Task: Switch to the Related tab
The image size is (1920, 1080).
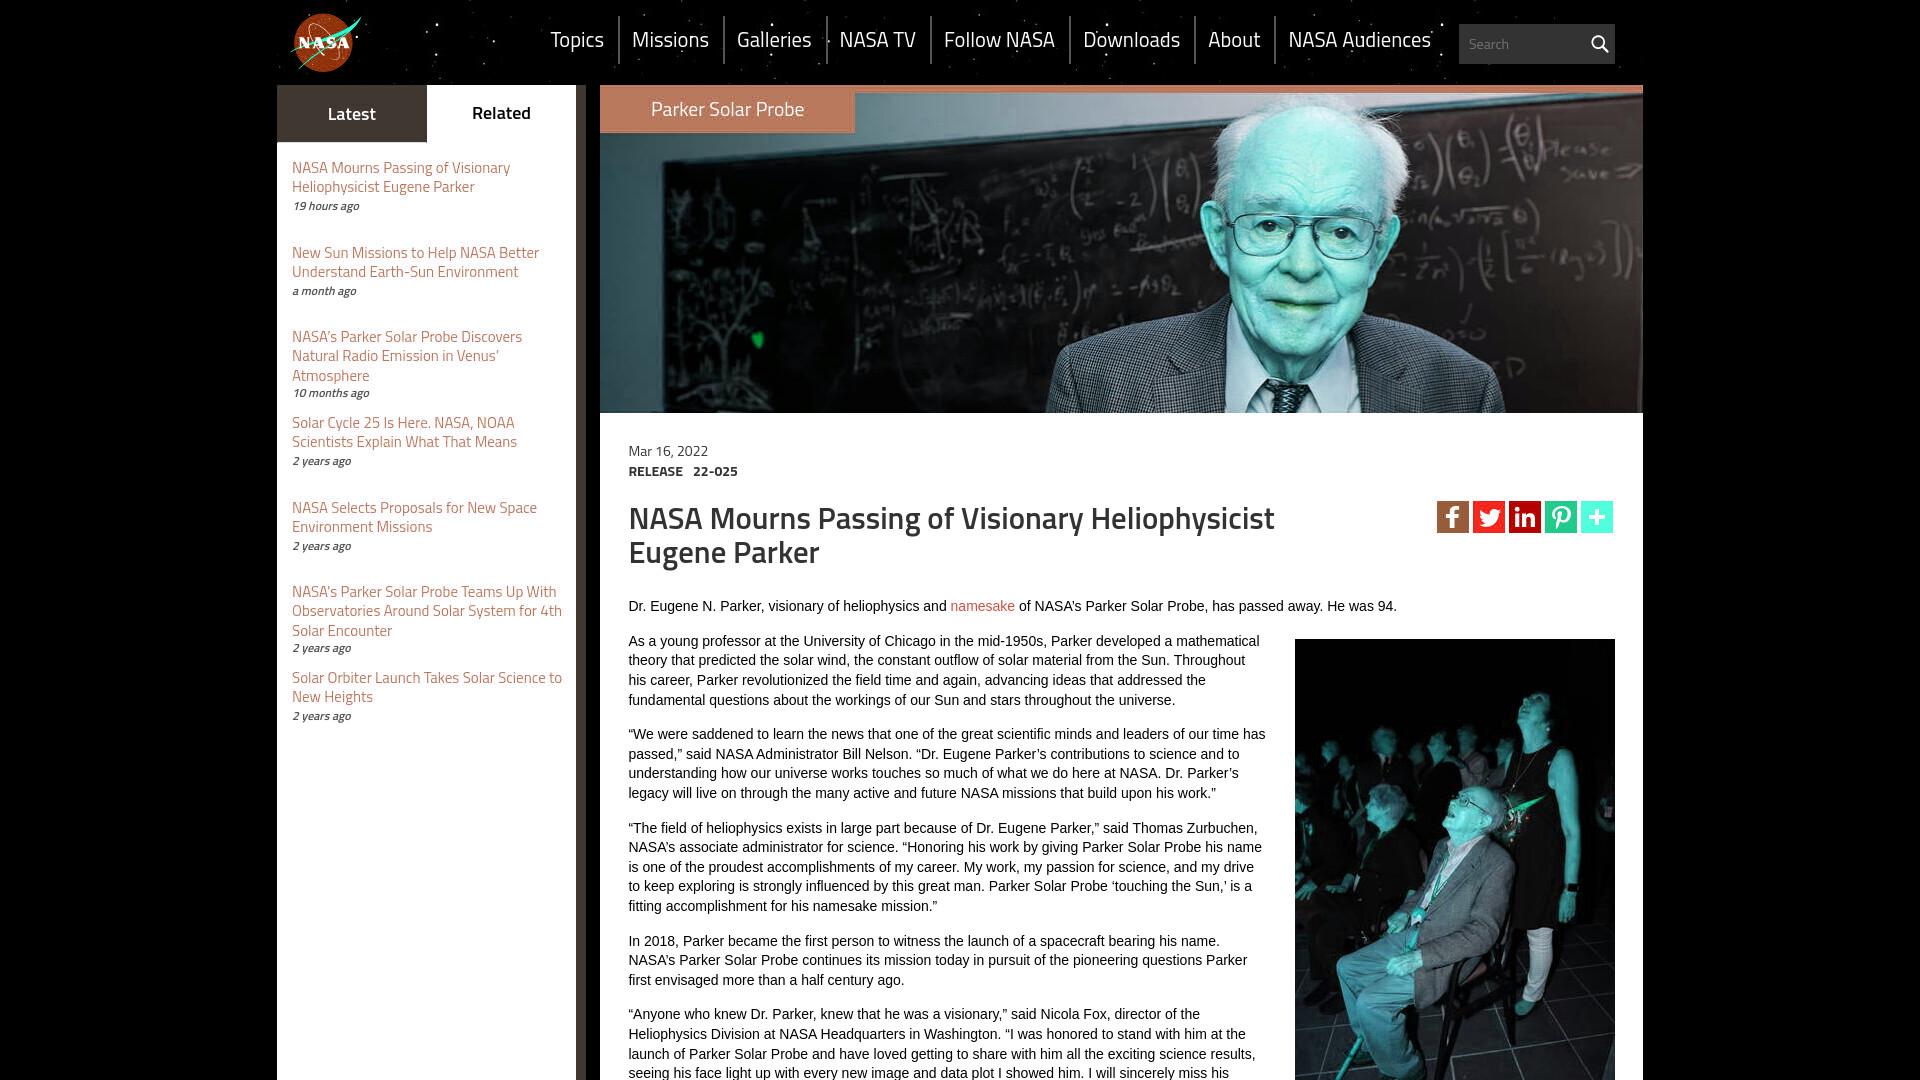Action: click(x=501, y=113)
